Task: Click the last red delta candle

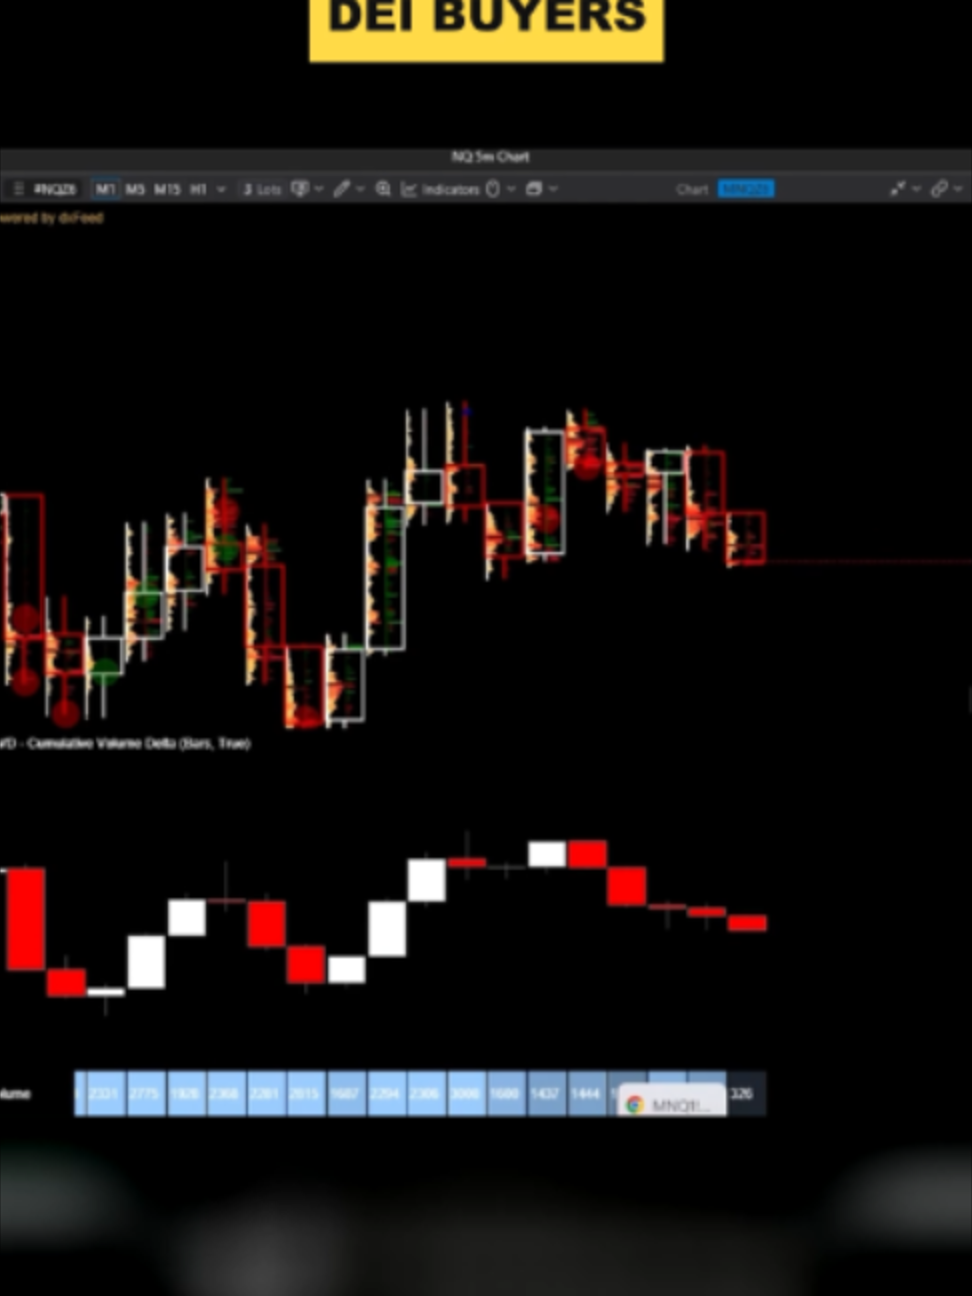Action: 747,923
